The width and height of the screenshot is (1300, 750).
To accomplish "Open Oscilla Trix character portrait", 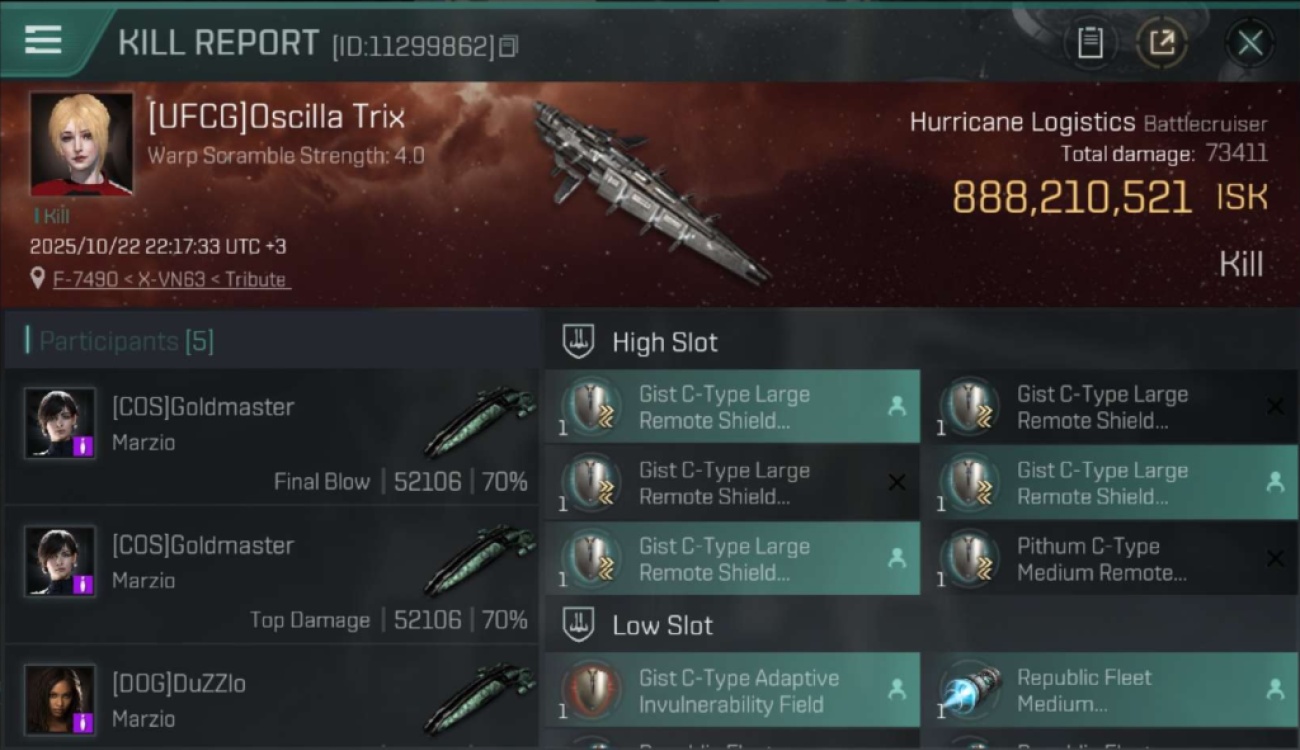I will click(x=81, y=145).
